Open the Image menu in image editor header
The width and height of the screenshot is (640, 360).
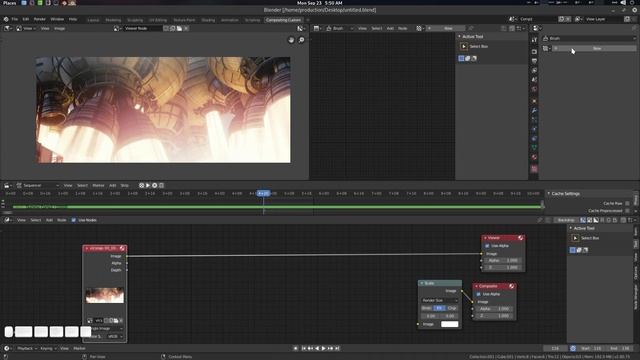60,29
